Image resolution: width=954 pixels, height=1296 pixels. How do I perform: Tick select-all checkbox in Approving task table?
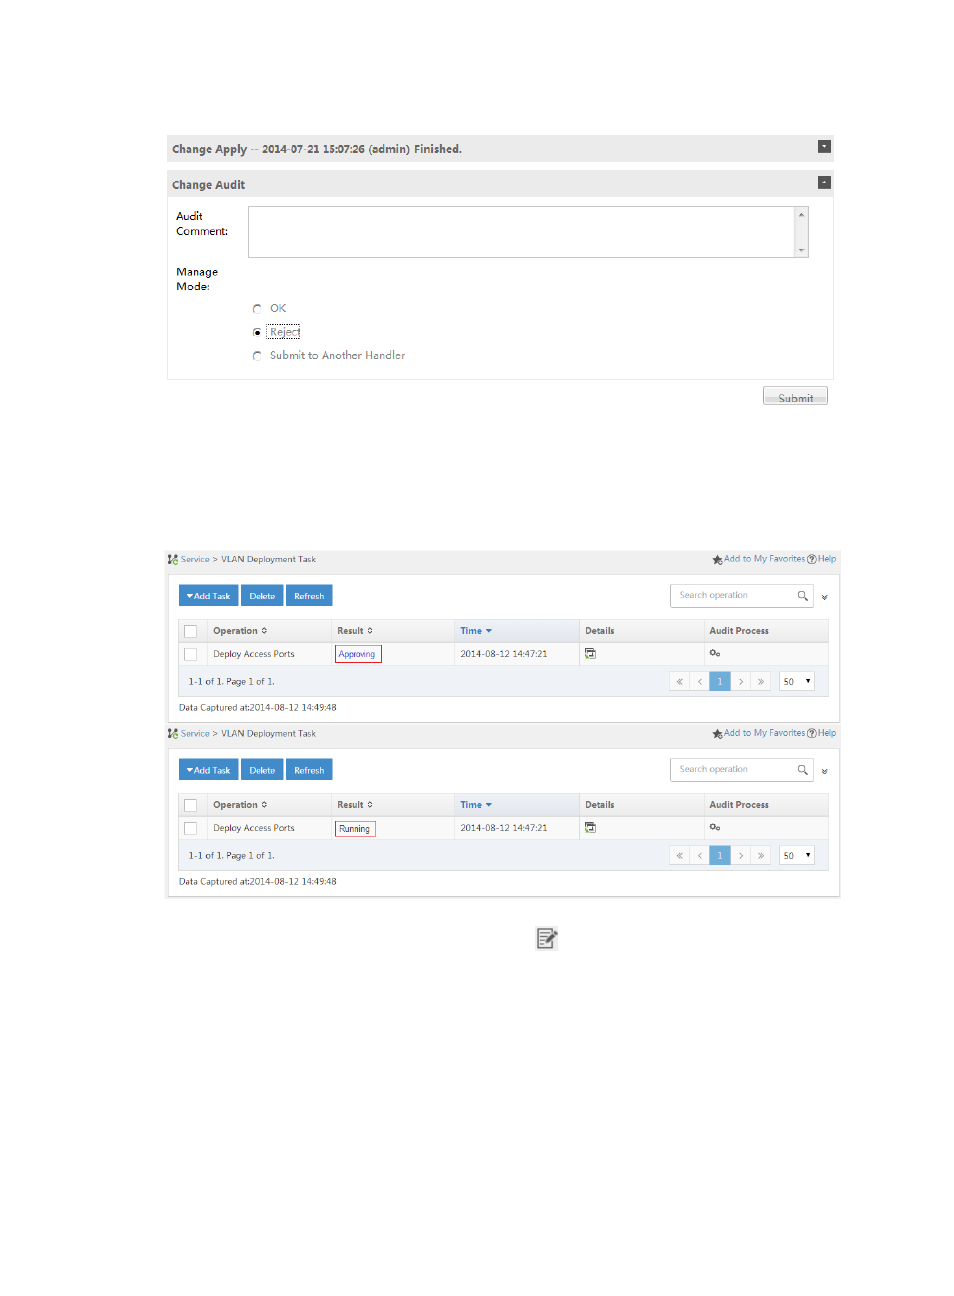[x=191, y=632]
